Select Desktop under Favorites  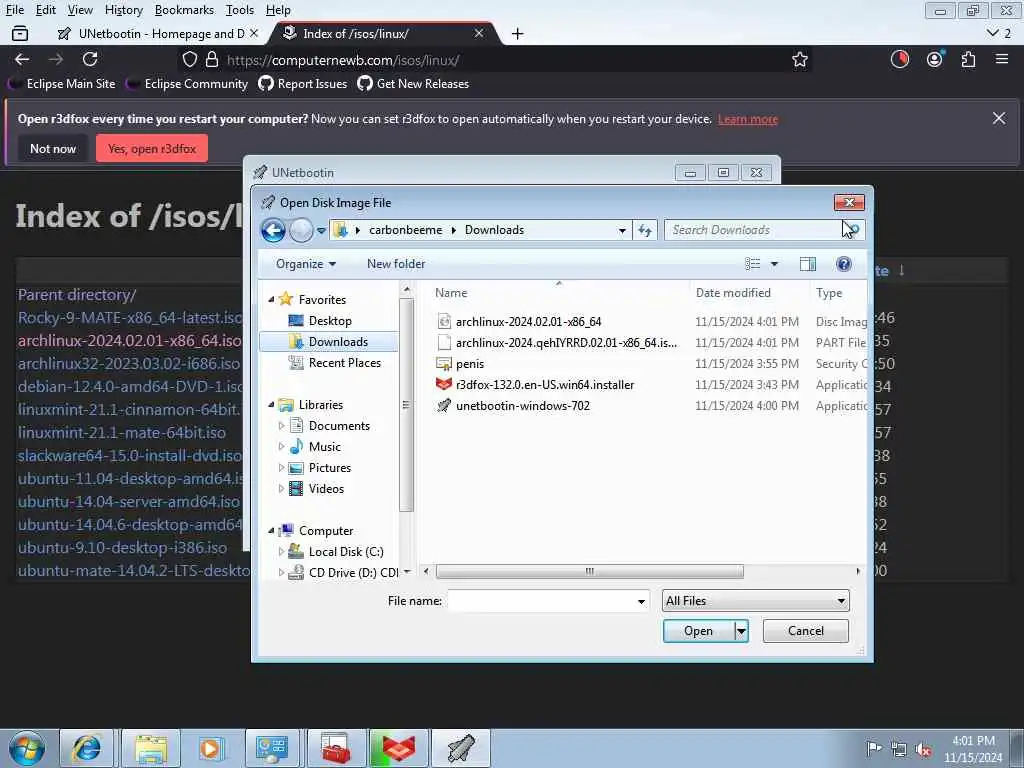(330, 321)
